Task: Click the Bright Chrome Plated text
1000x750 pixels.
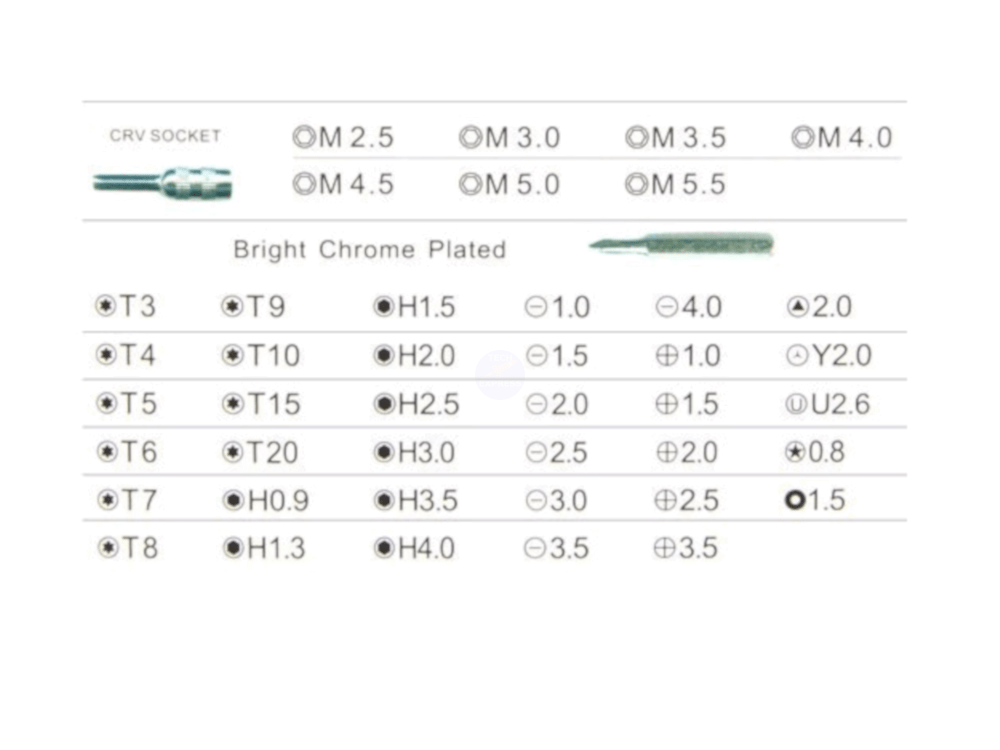Action: coord(369,250)
